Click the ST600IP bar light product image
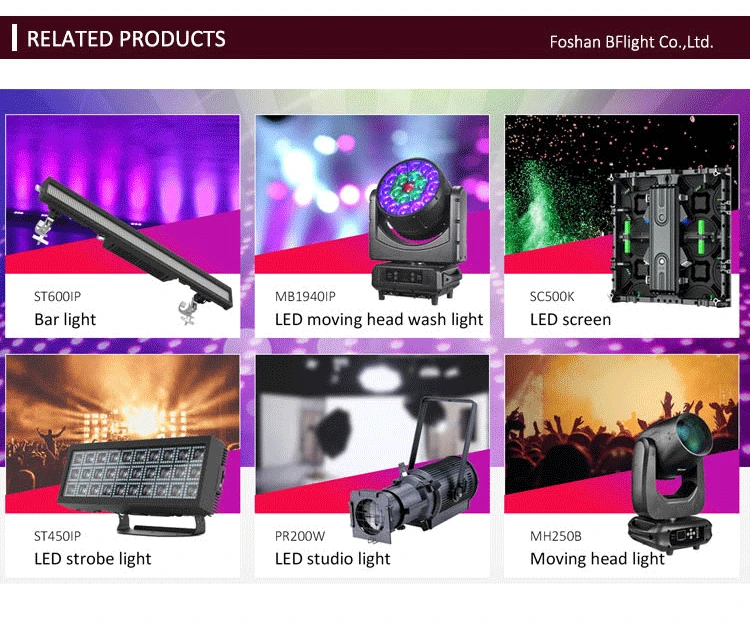This screenshot has height=627, width=750. click(133, 251)
